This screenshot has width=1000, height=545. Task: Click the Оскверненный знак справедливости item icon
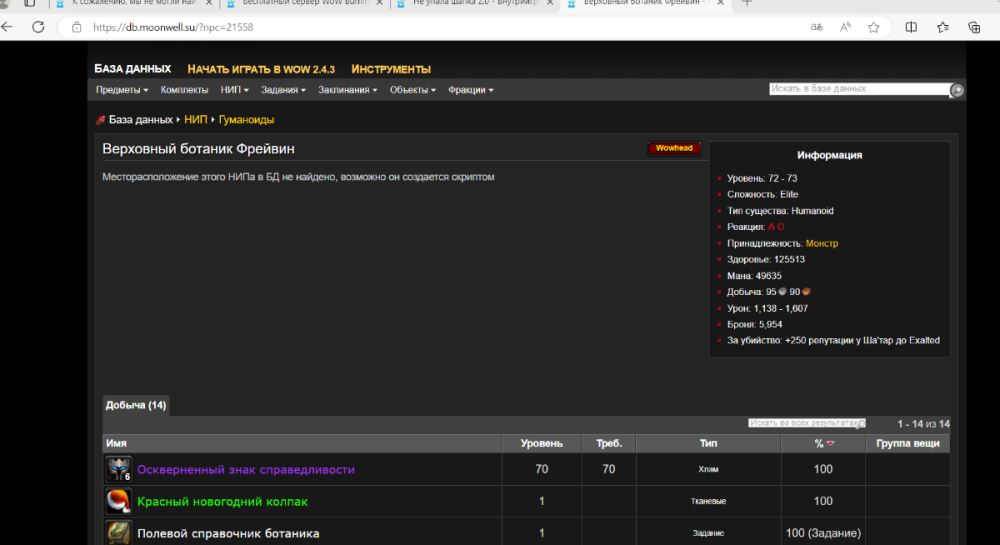[118, 469]
